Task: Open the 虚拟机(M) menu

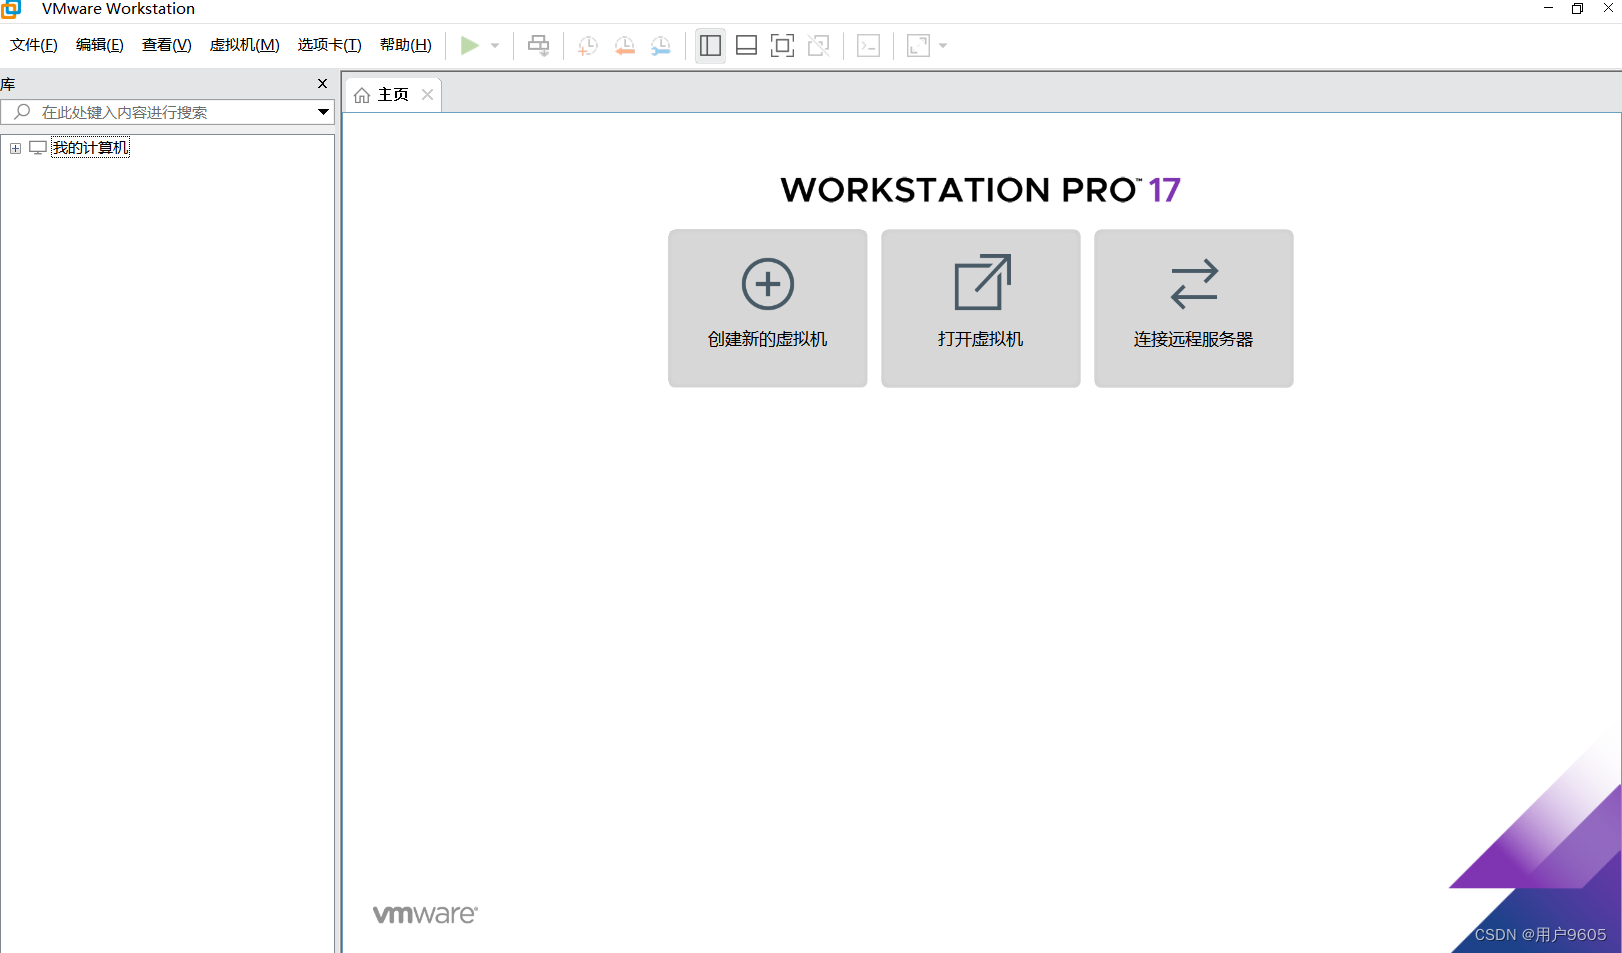Action: pyautogui.click(x=244, y=45)
